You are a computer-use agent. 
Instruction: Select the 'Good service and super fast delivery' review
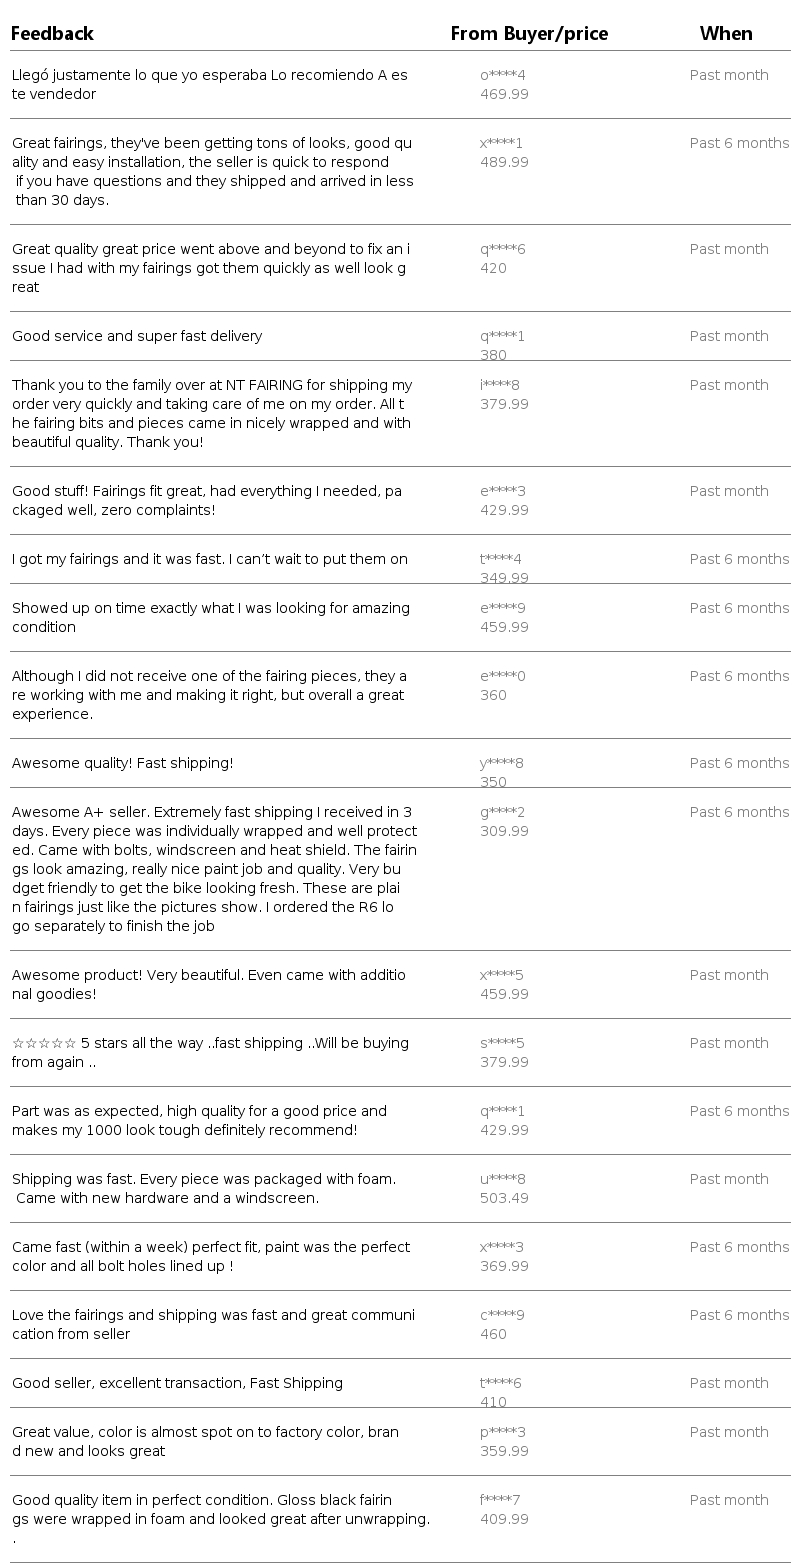pos(137,336)
